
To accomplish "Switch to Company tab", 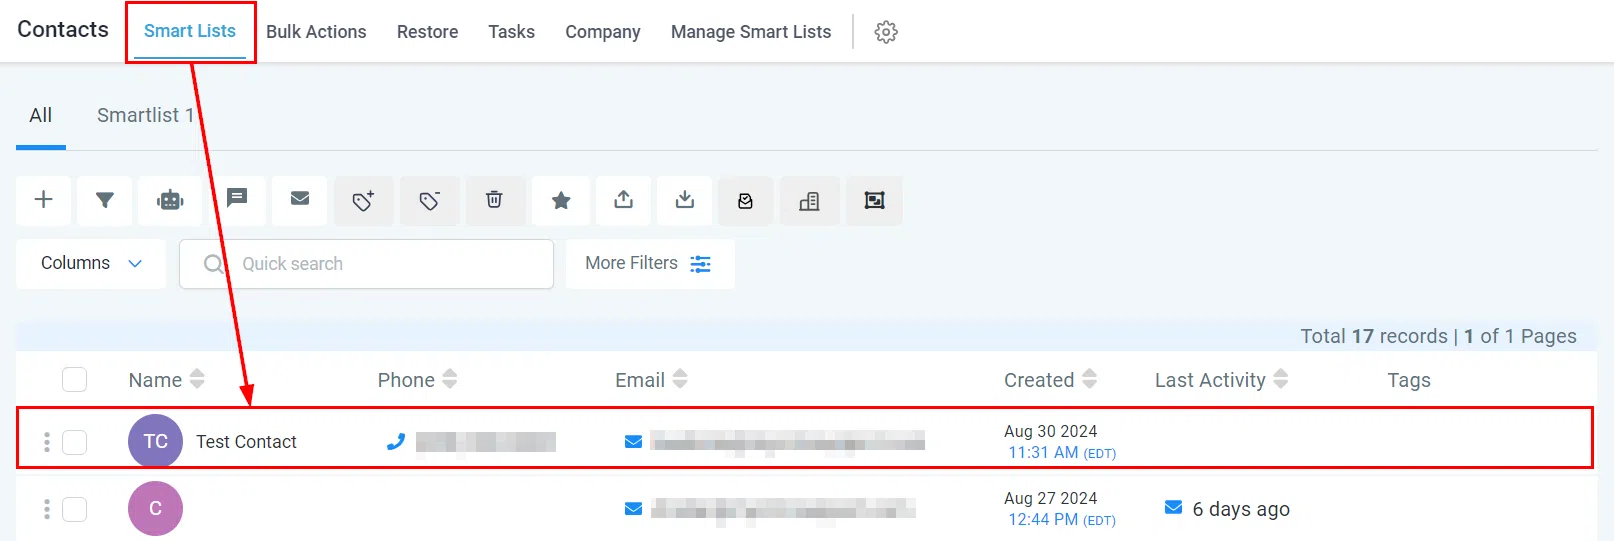I will pos(603,32).
